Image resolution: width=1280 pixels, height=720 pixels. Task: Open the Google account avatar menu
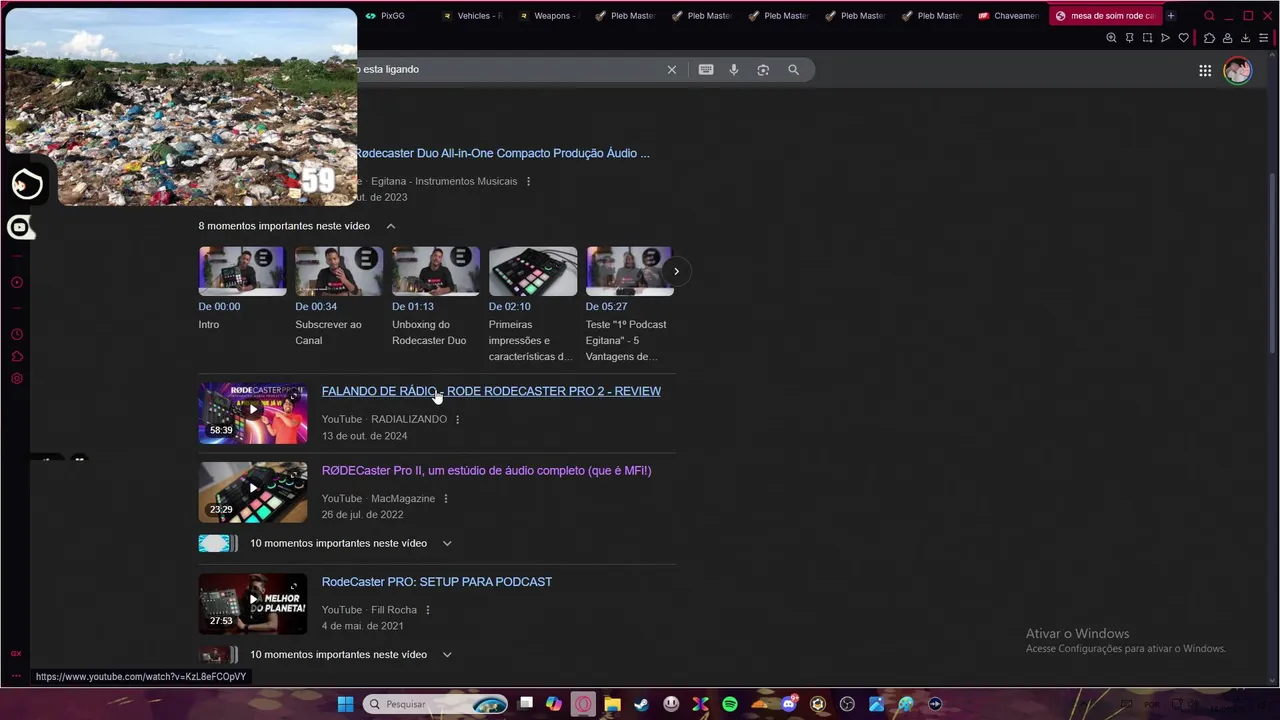pyautogui.click(x=1238, y=70)
